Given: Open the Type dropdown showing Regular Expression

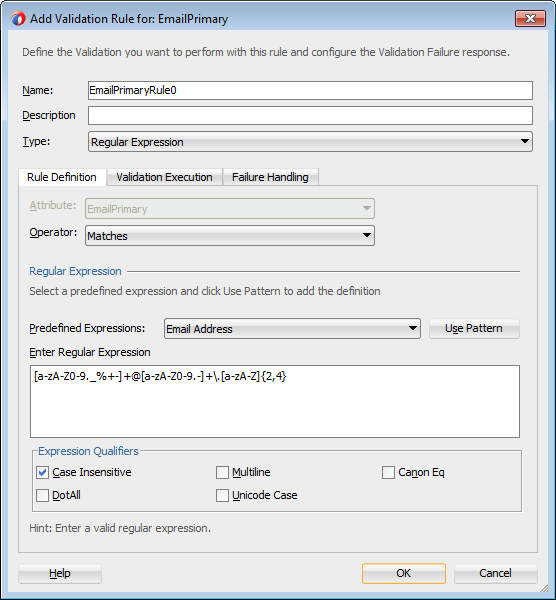Looking at the screenshot, I should [x=310, y=142].
